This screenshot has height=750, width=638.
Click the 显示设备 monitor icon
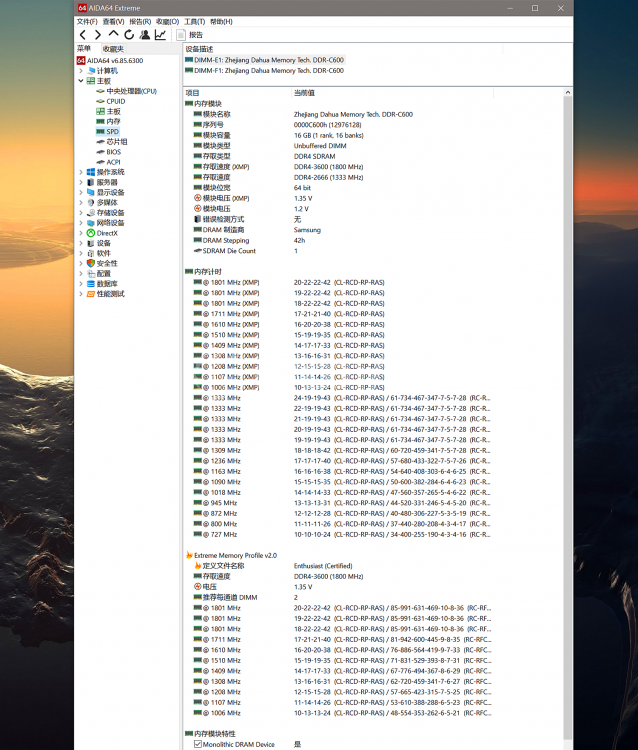[91, 192]
